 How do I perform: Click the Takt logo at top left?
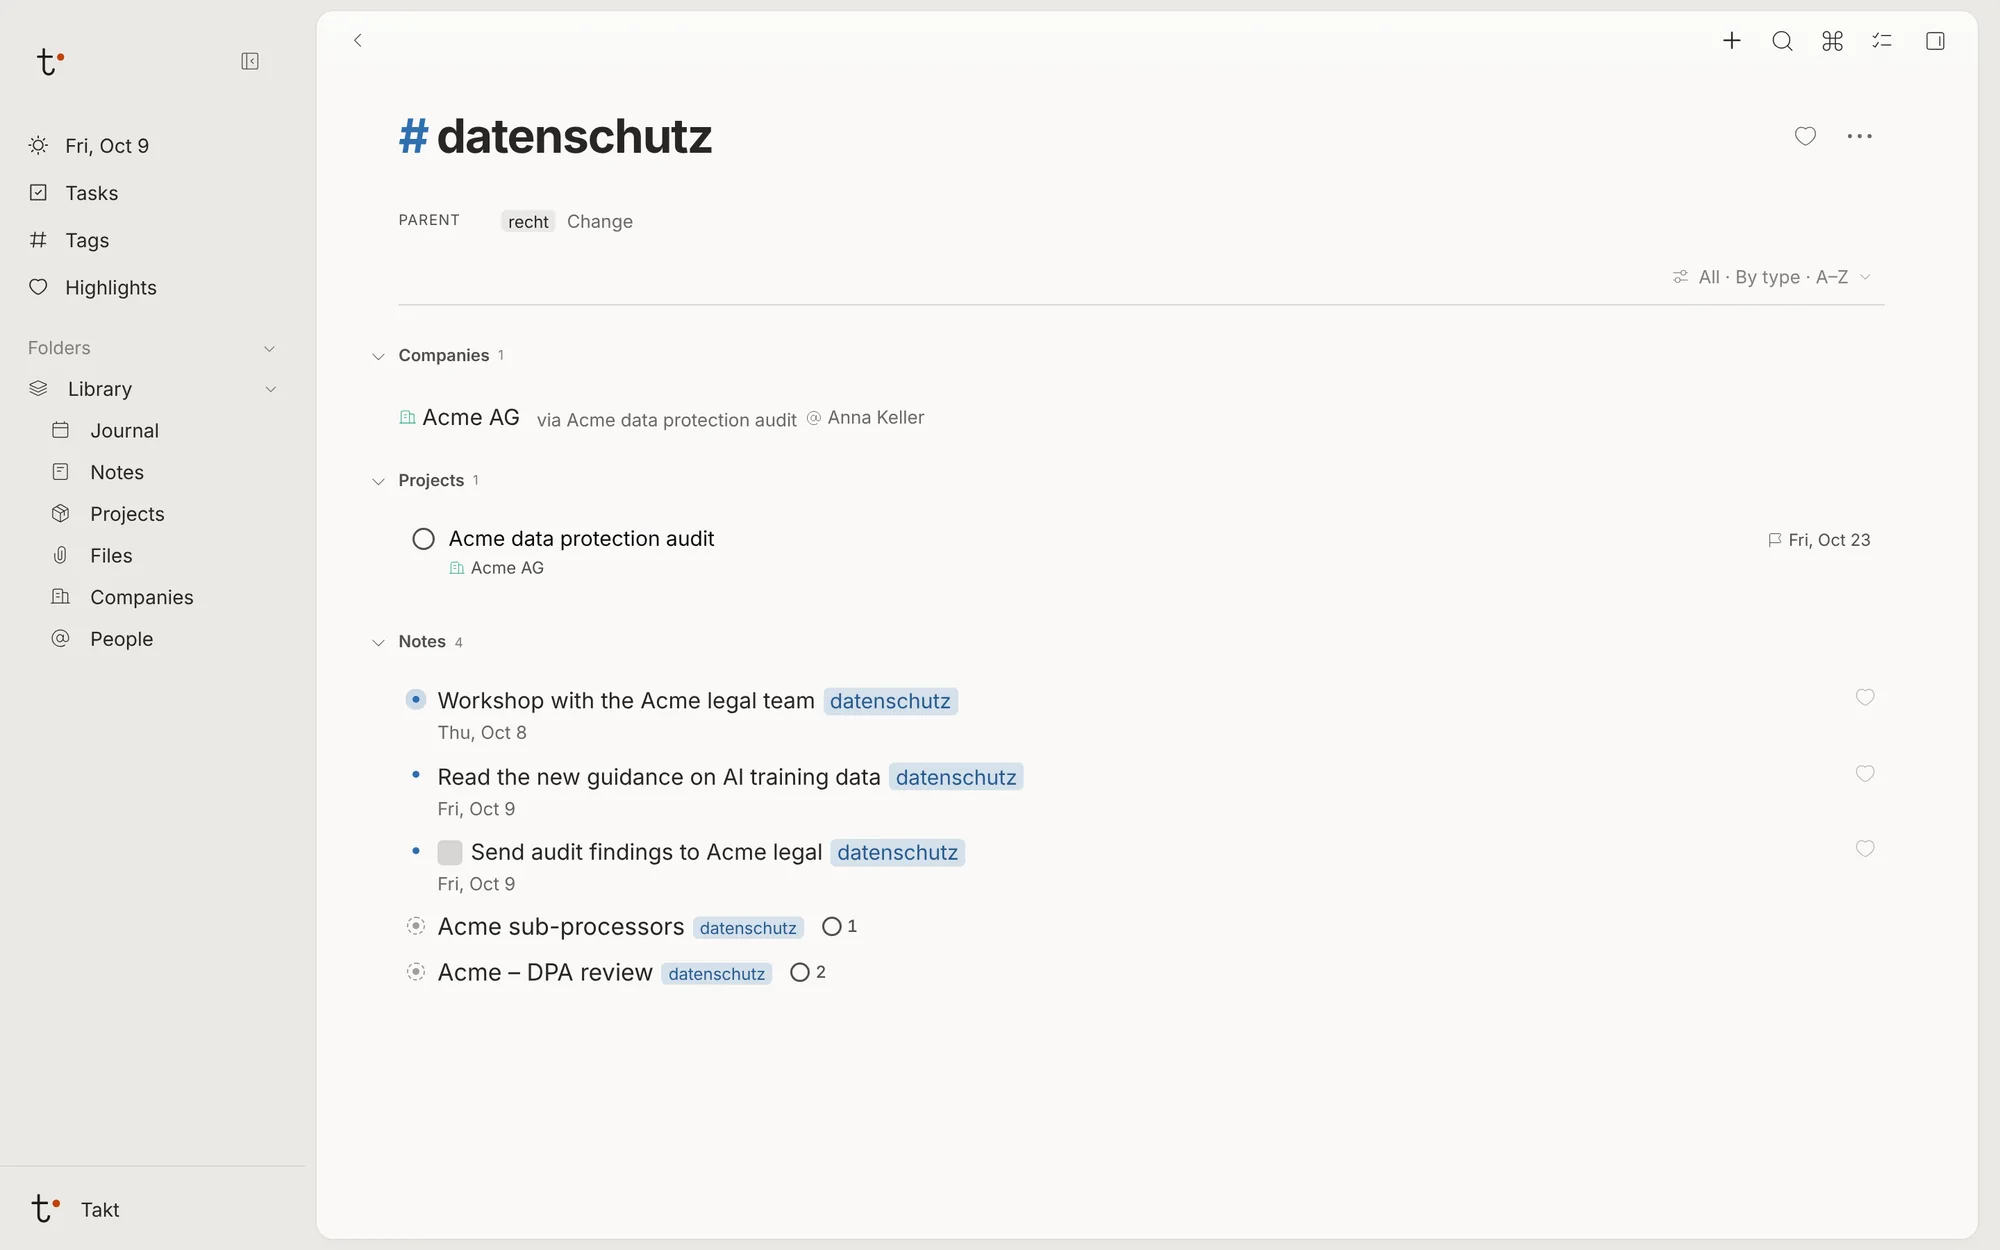[x=49, y=62]
